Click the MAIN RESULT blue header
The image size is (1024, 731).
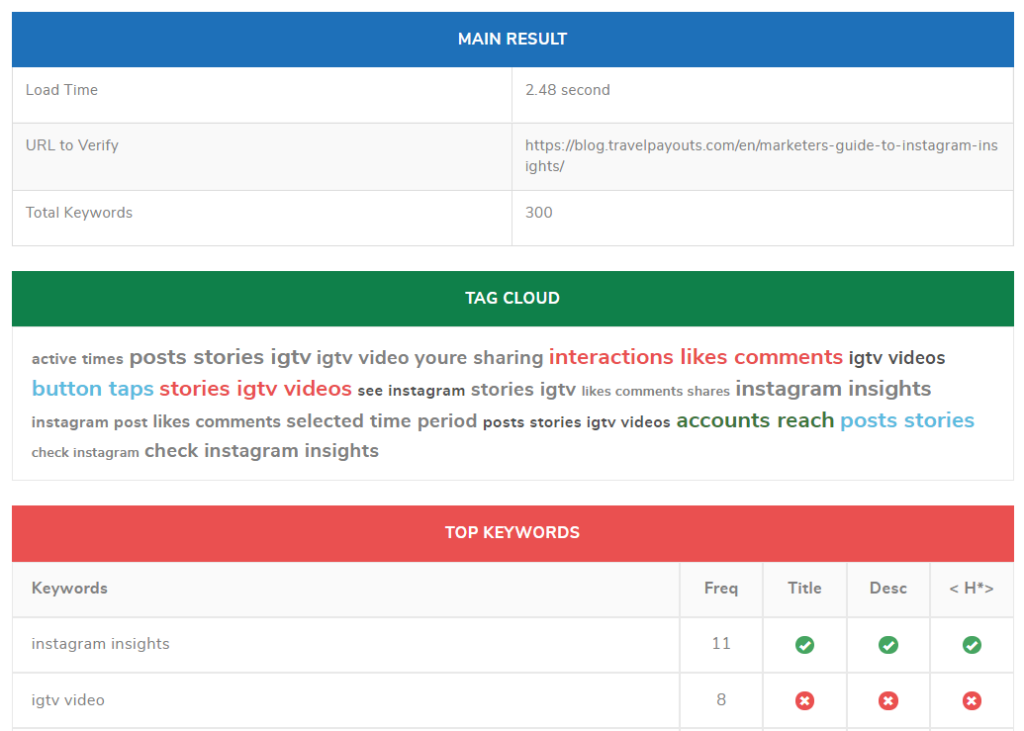(512, 39)
